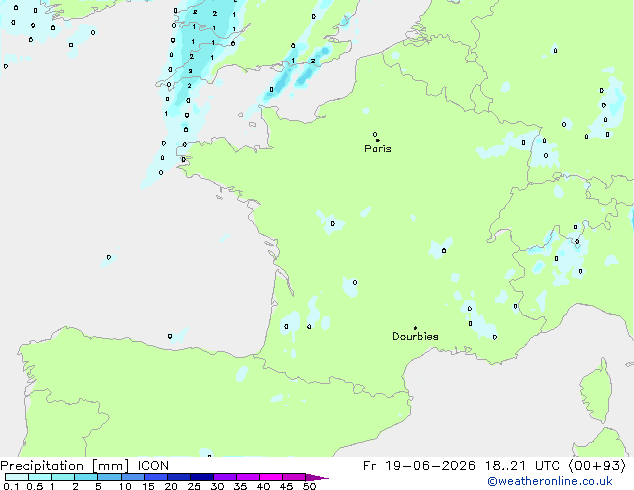634x490 pixels.
Task: Click the 50 legend scale value
Action: [310, 486]
